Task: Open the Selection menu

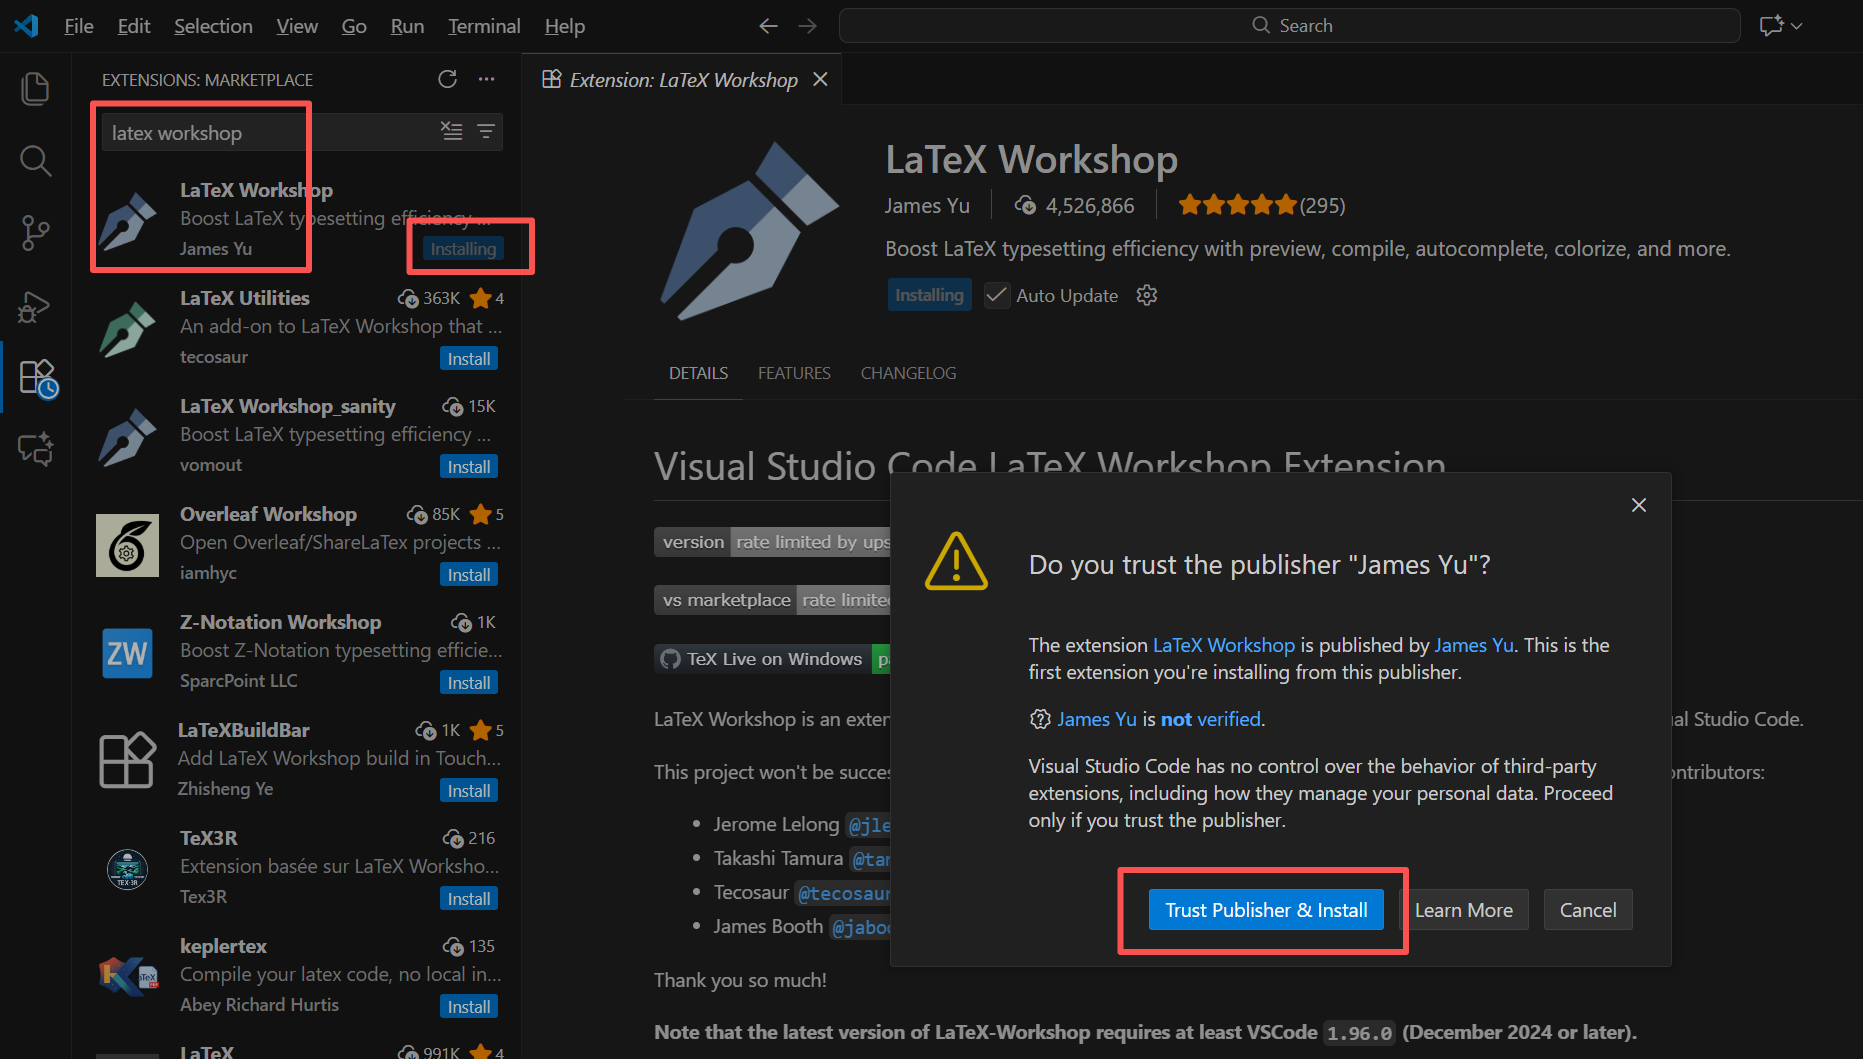Action: coord(213,26)
